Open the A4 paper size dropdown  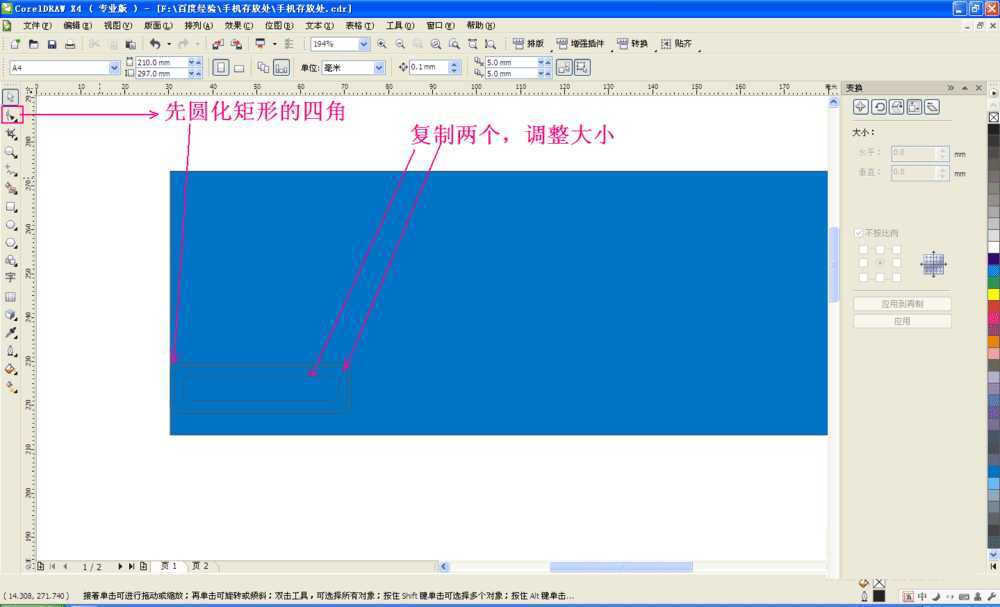113,66
